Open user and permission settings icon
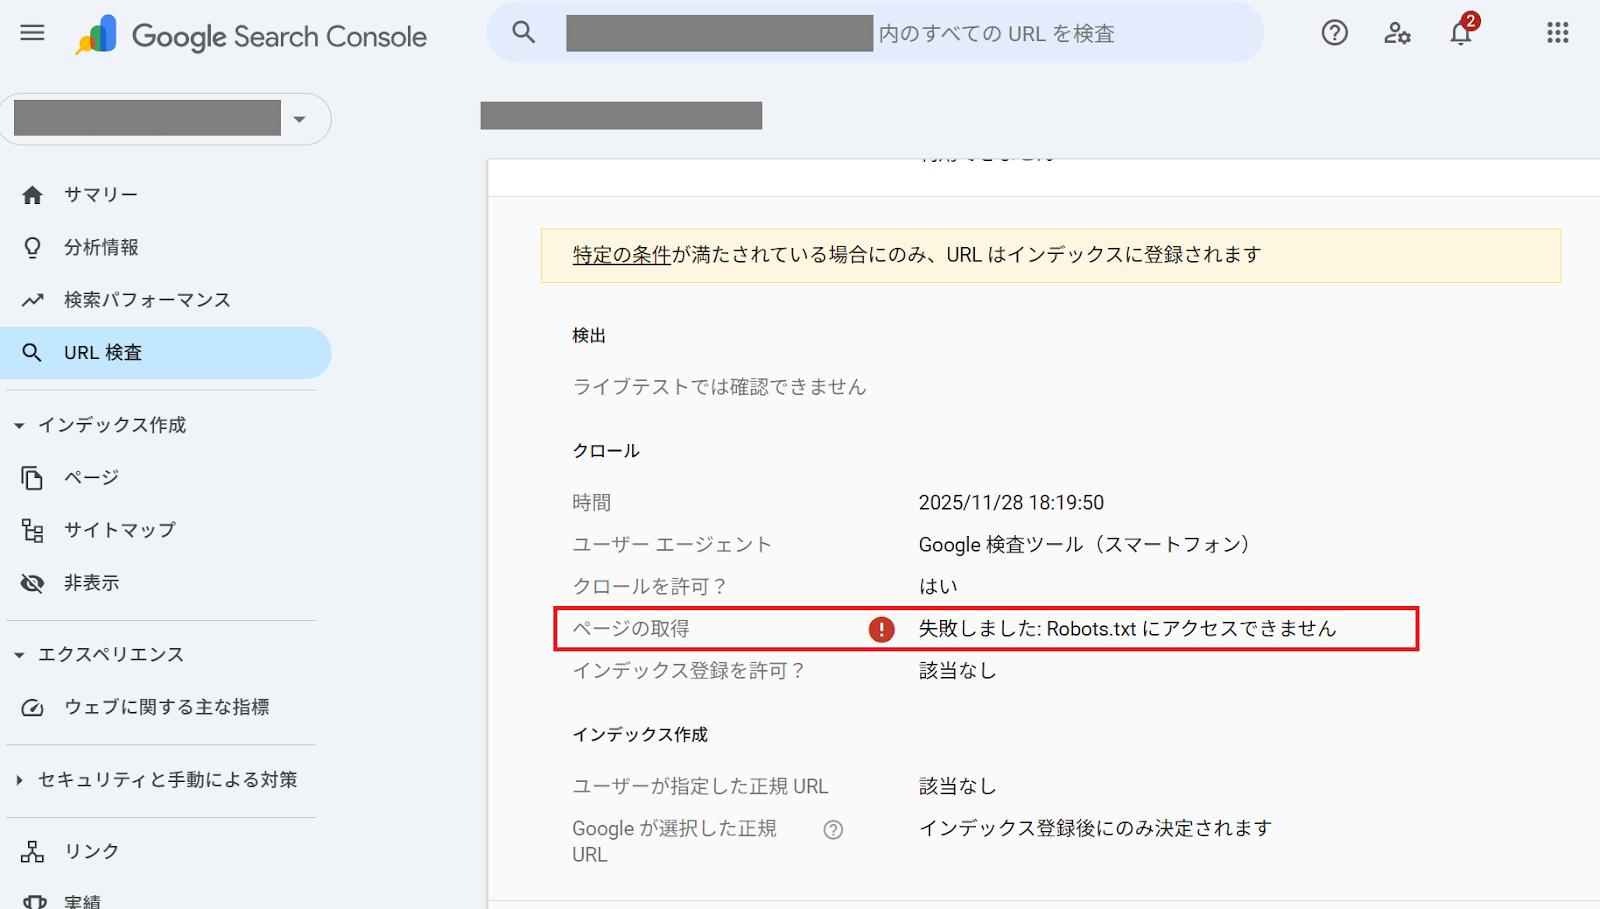 tap(1397, 33)
